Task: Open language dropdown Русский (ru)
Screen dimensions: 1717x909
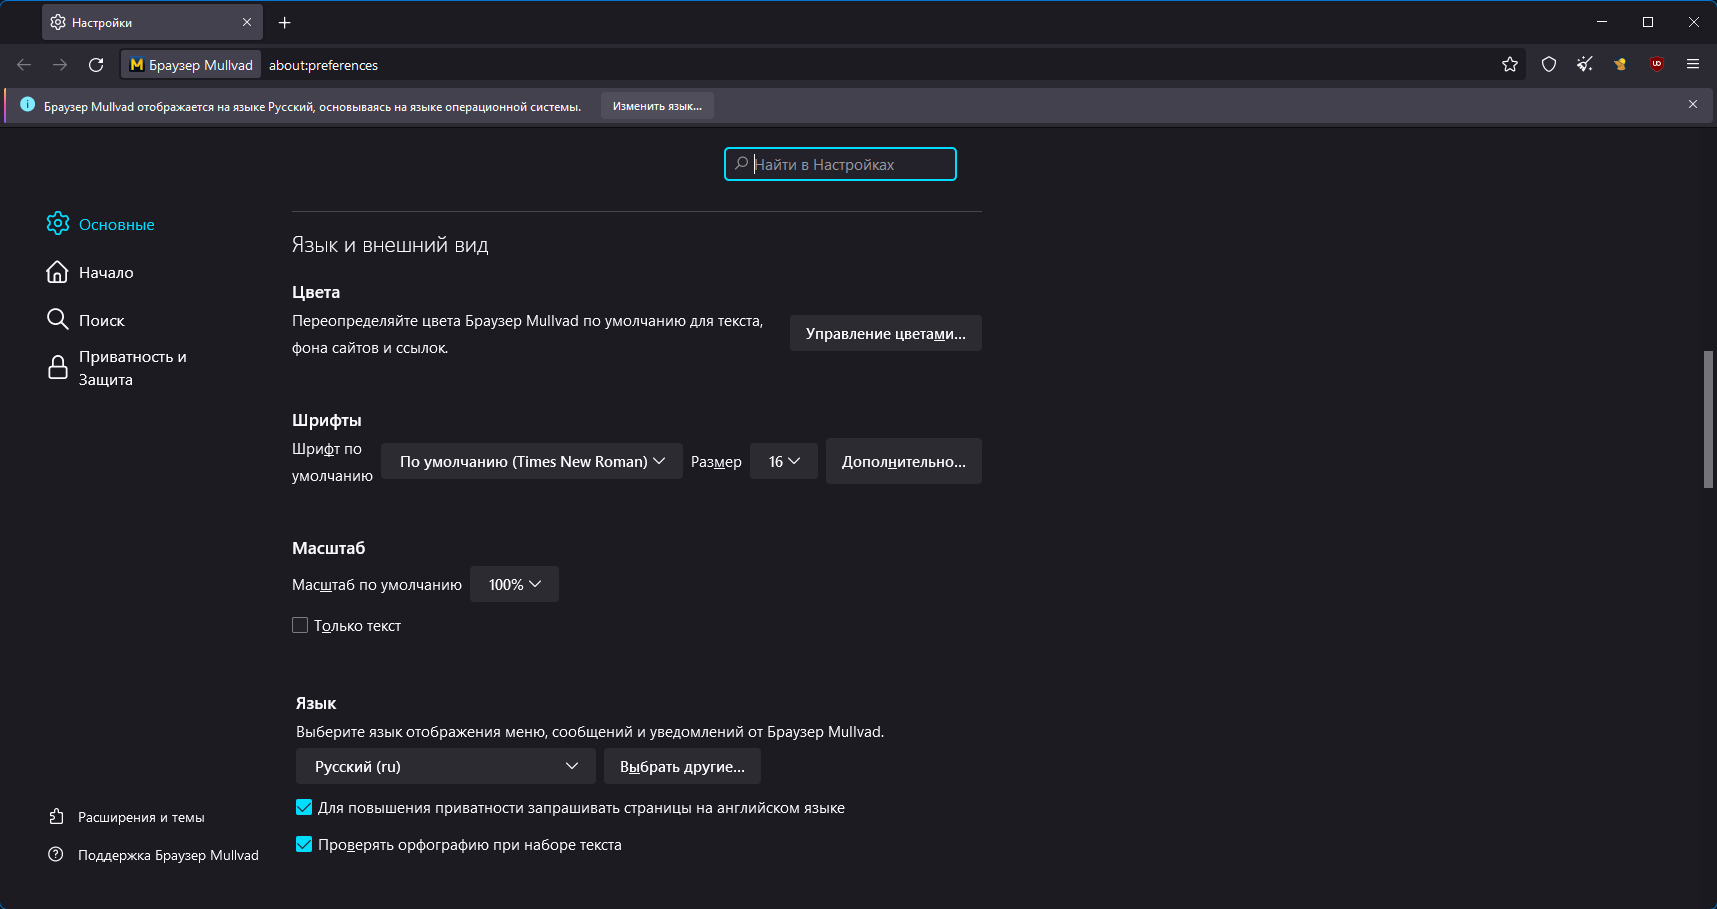Action: point(446,766)
